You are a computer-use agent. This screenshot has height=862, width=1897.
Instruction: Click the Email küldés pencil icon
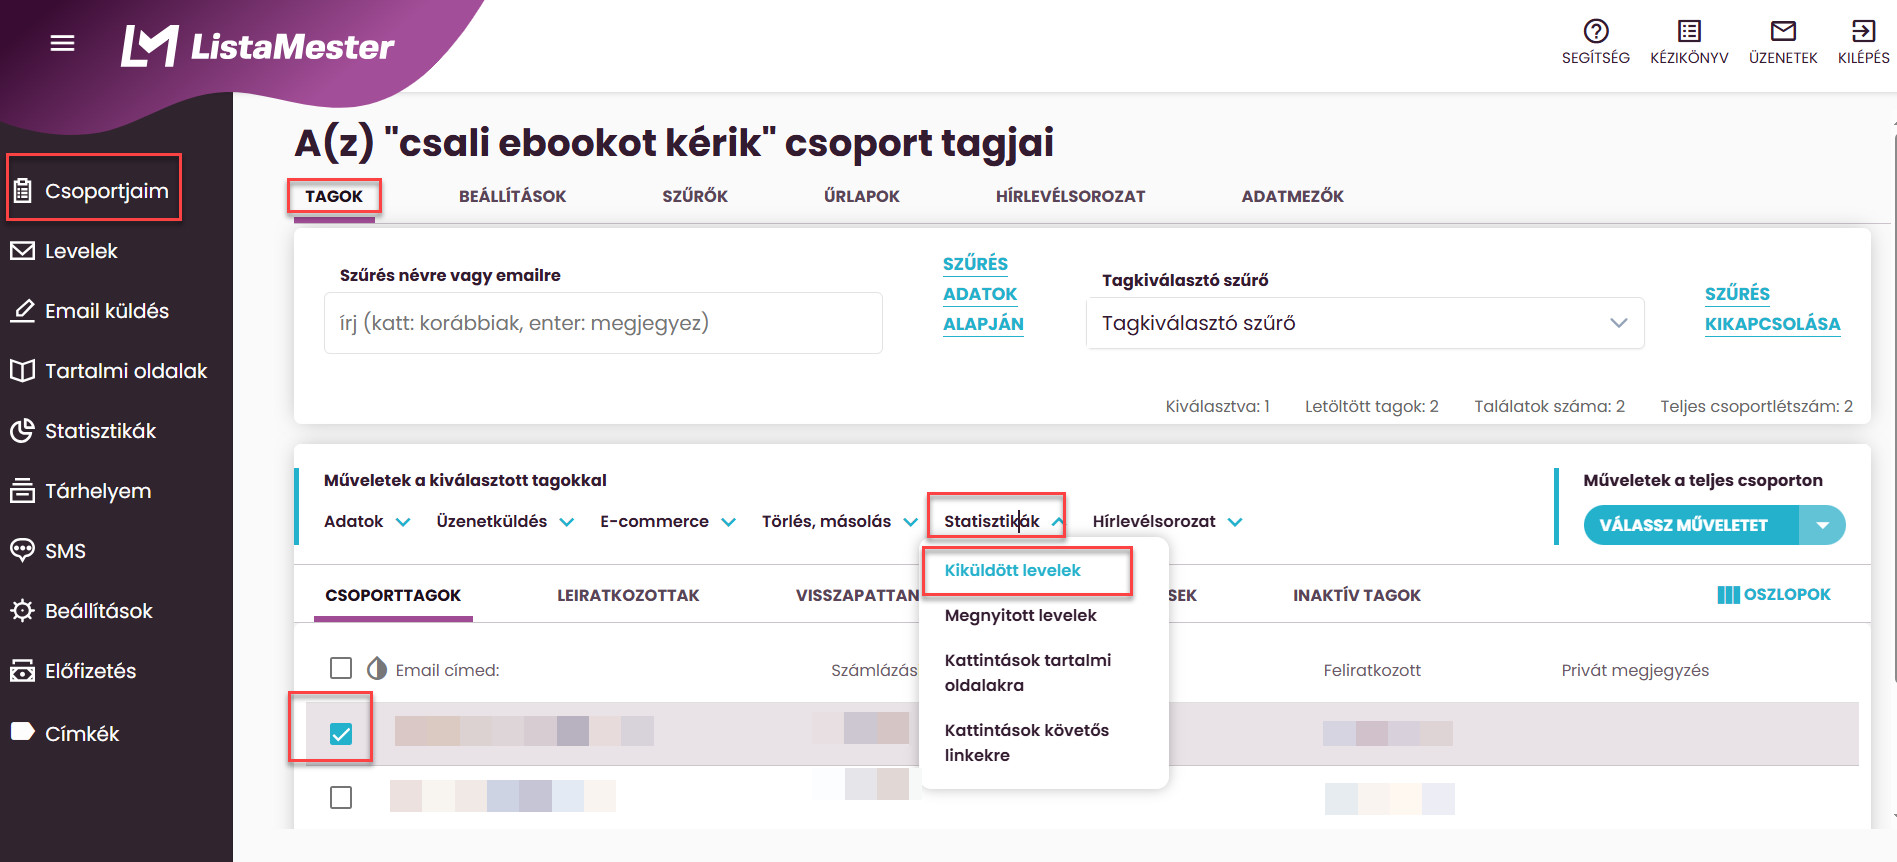tap(23, 311)
